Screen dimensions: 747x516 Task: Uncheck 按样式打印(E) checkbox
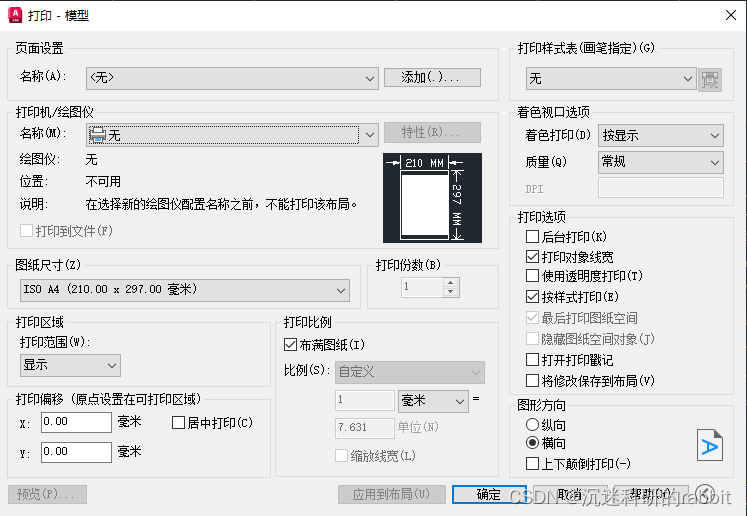click(532, 297)
